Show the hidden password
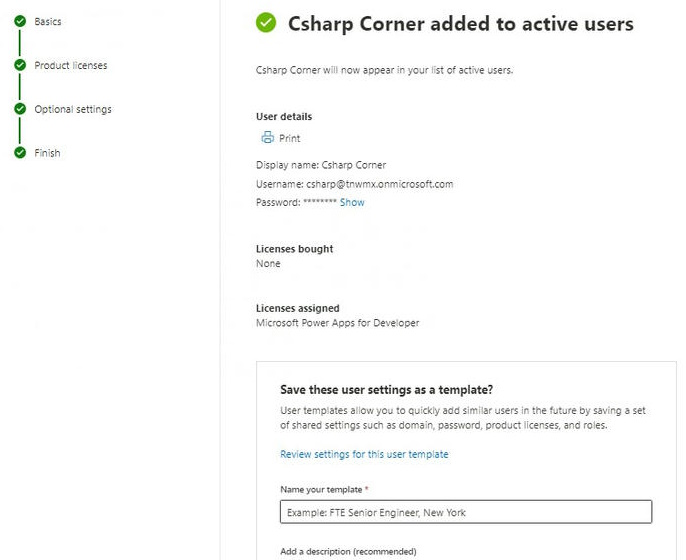686x560 pixels. [352, 202]
